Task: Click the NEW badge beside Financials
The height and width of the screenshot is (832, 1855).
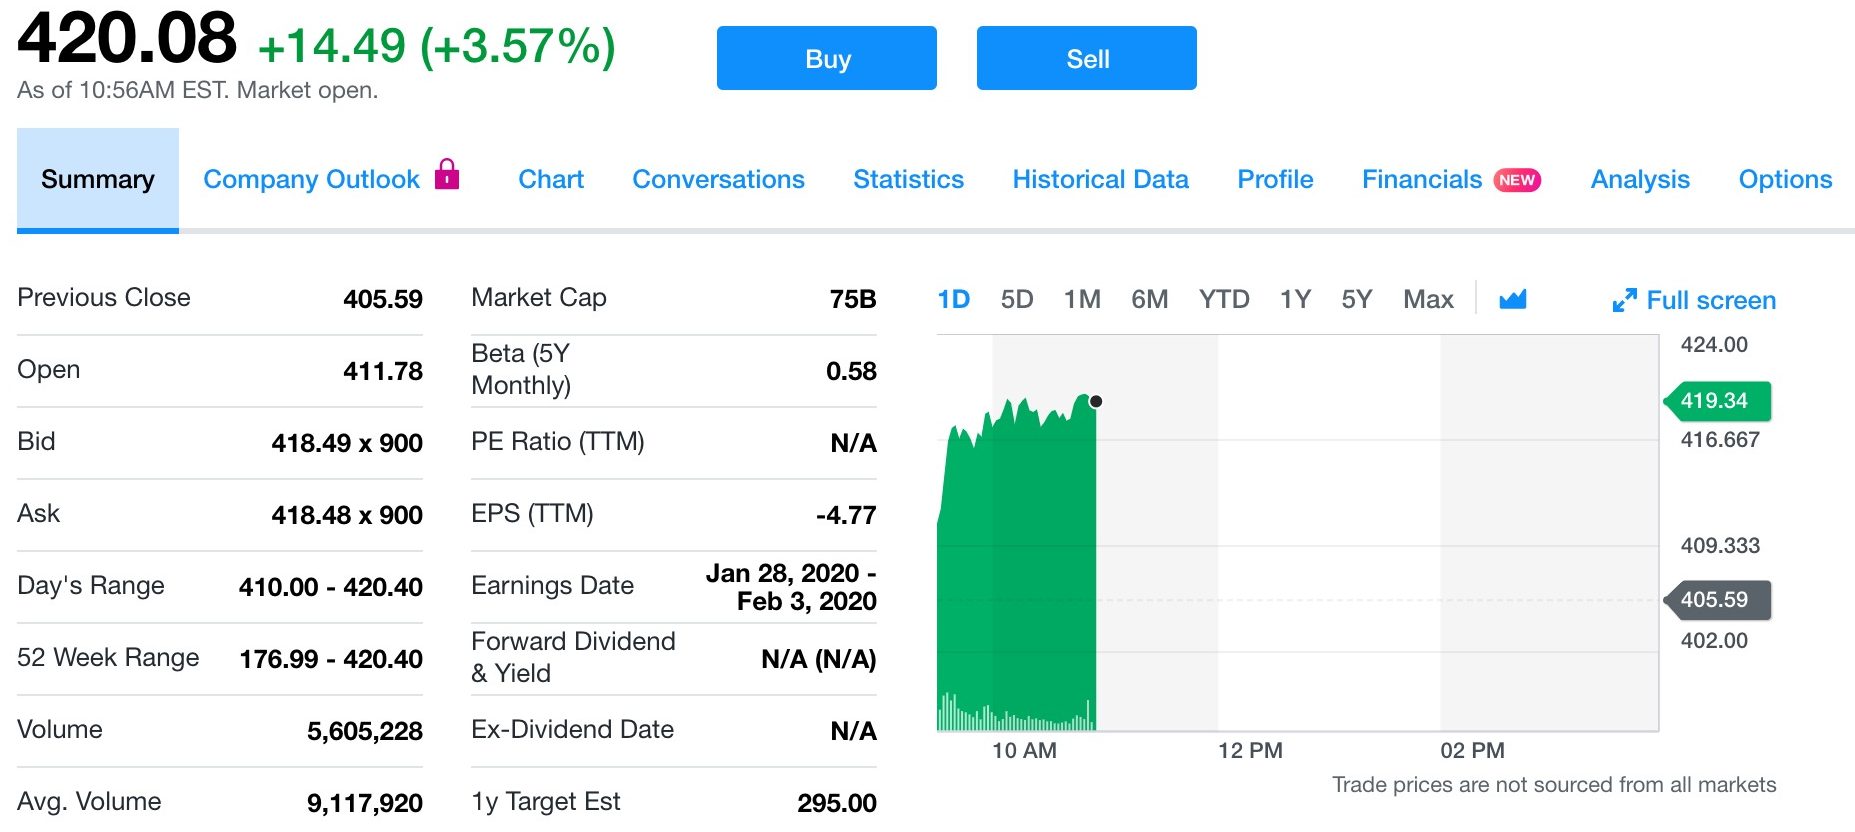Action: (1517, 180)
